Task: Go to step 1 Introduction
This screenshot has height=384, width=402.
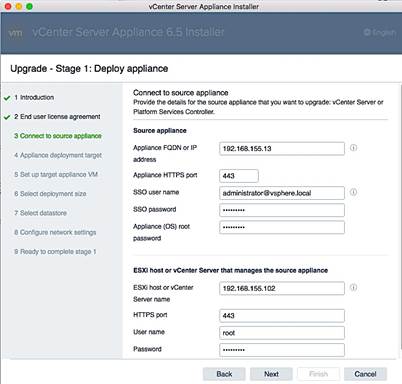Action: point(34,97)
